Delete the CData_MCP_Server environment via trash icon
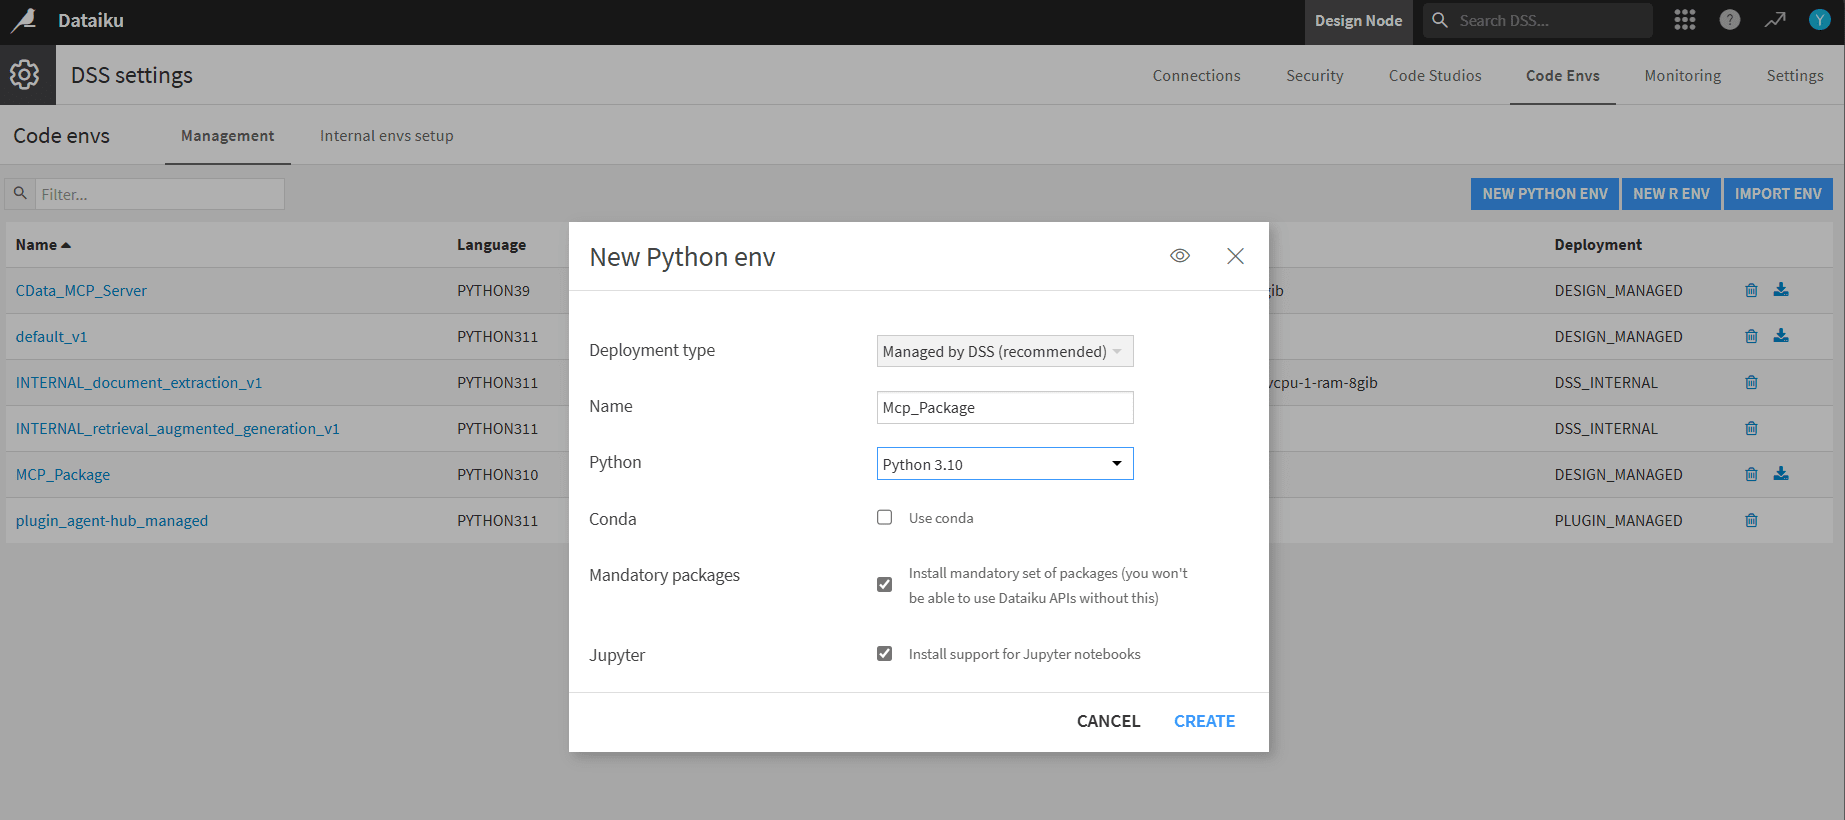The image size is (1845, 820). [x=1751, y=291]
